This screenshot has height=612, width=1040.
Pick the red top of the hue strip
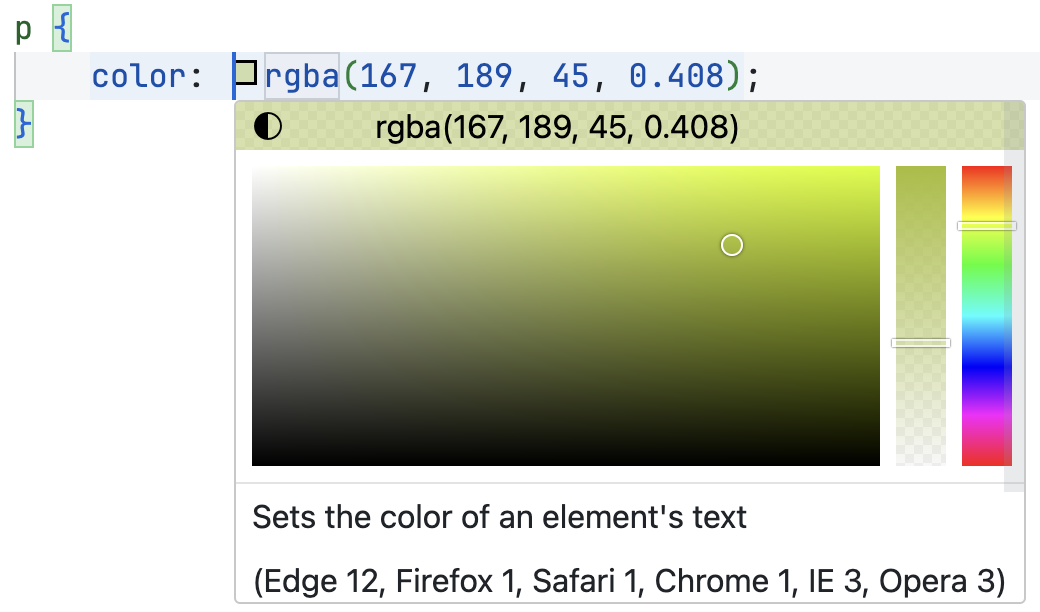986,172
